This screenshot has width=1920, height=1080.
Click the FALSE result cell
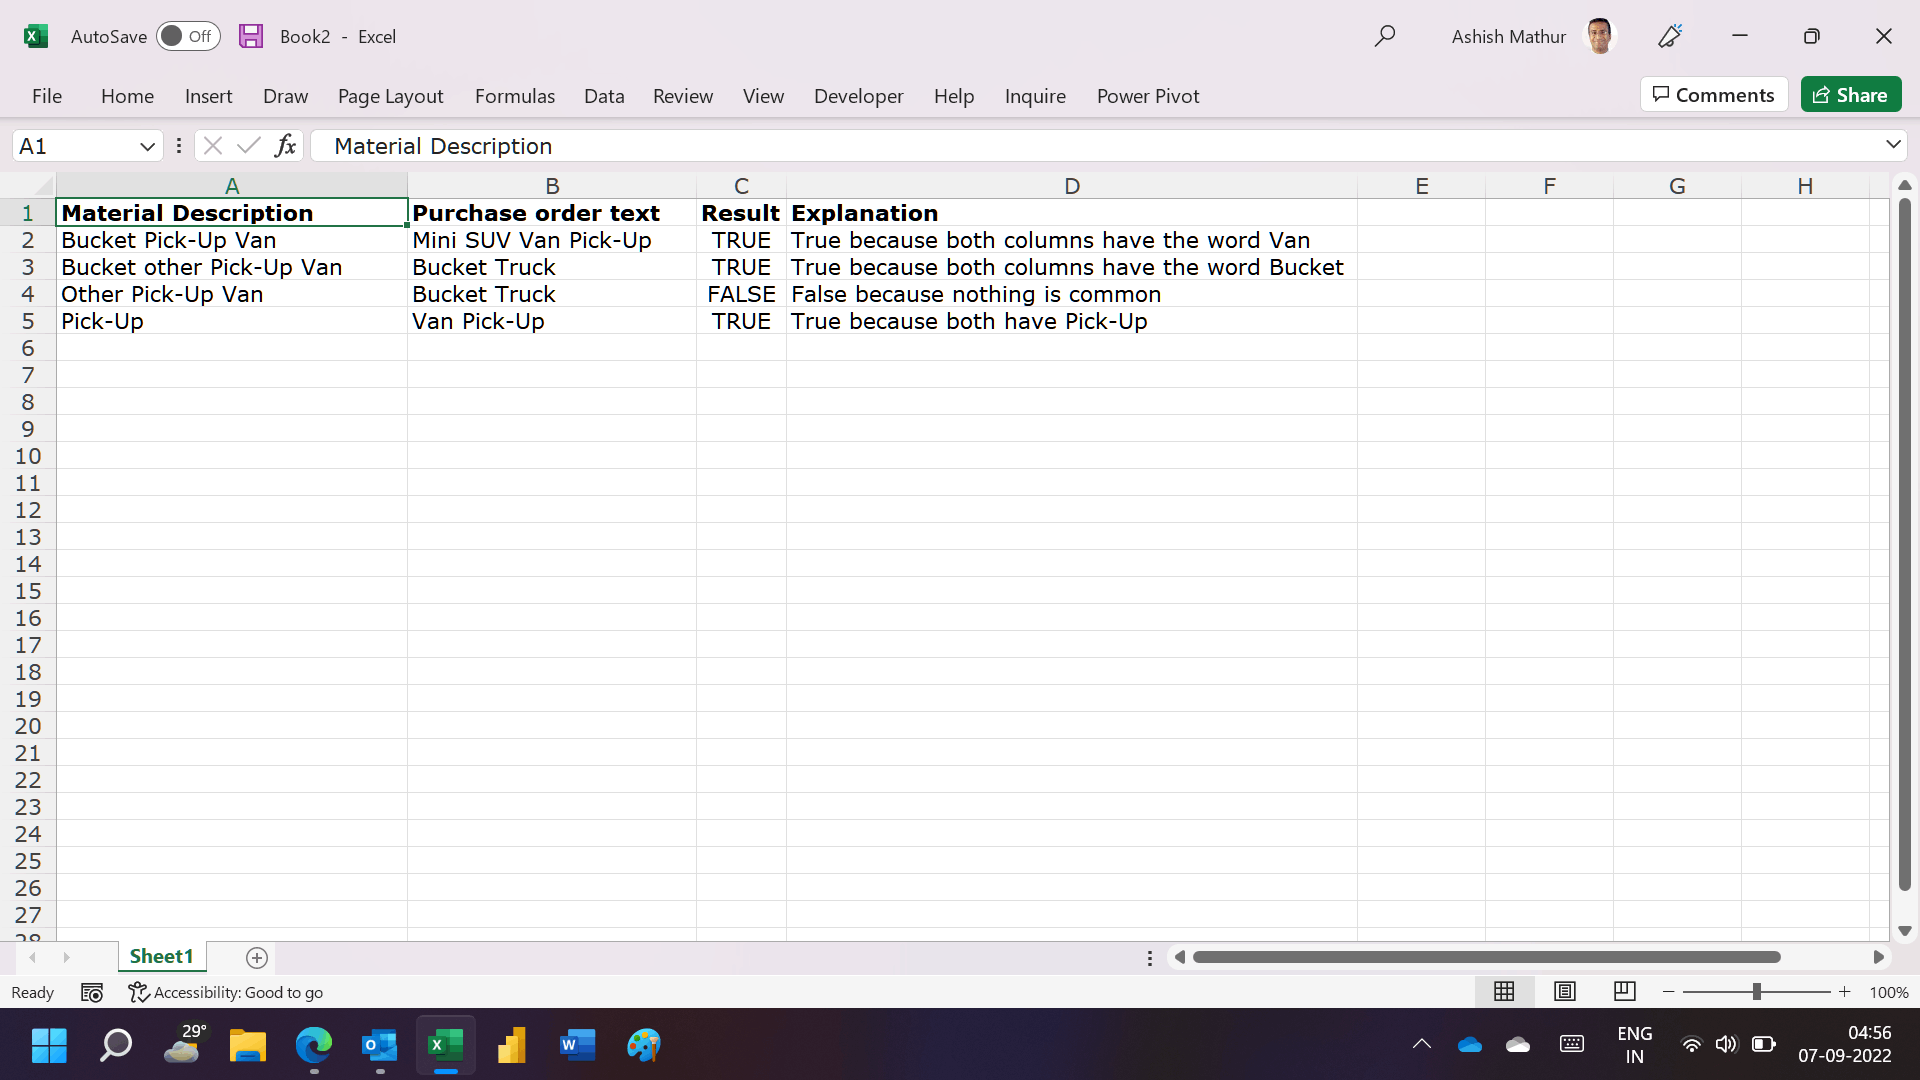(x=741, y=294)
